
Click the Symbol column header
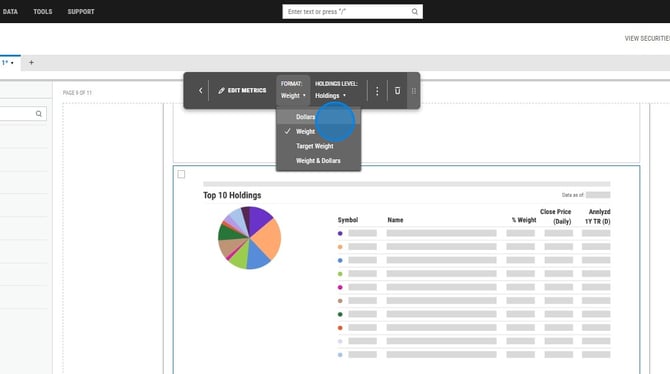click(348, 220)
